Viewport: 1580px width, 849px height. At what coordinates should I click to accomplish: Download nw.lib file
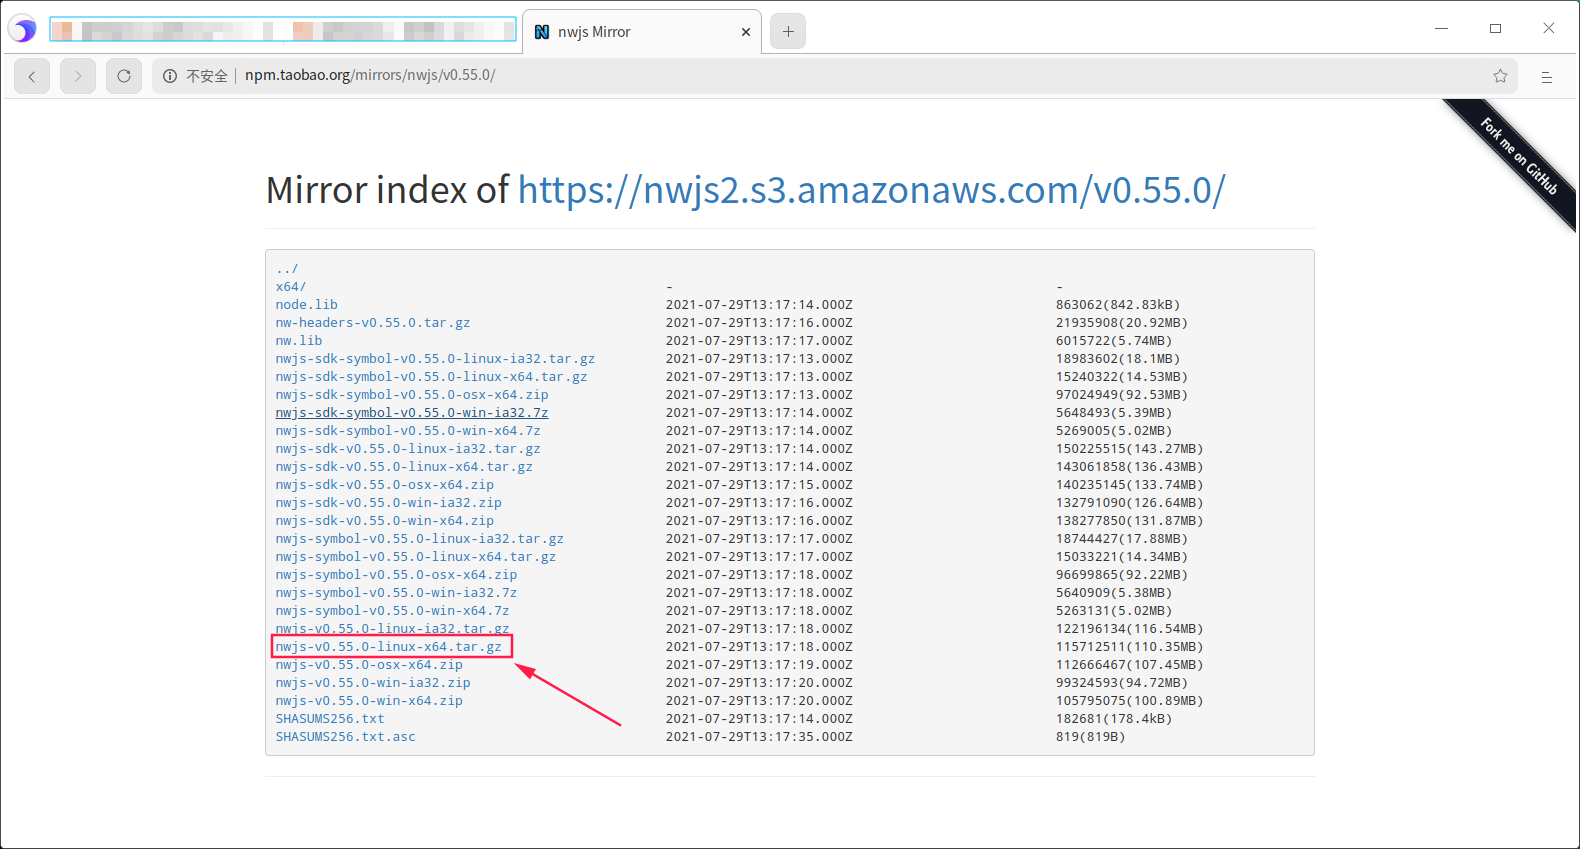click(299, 340)
